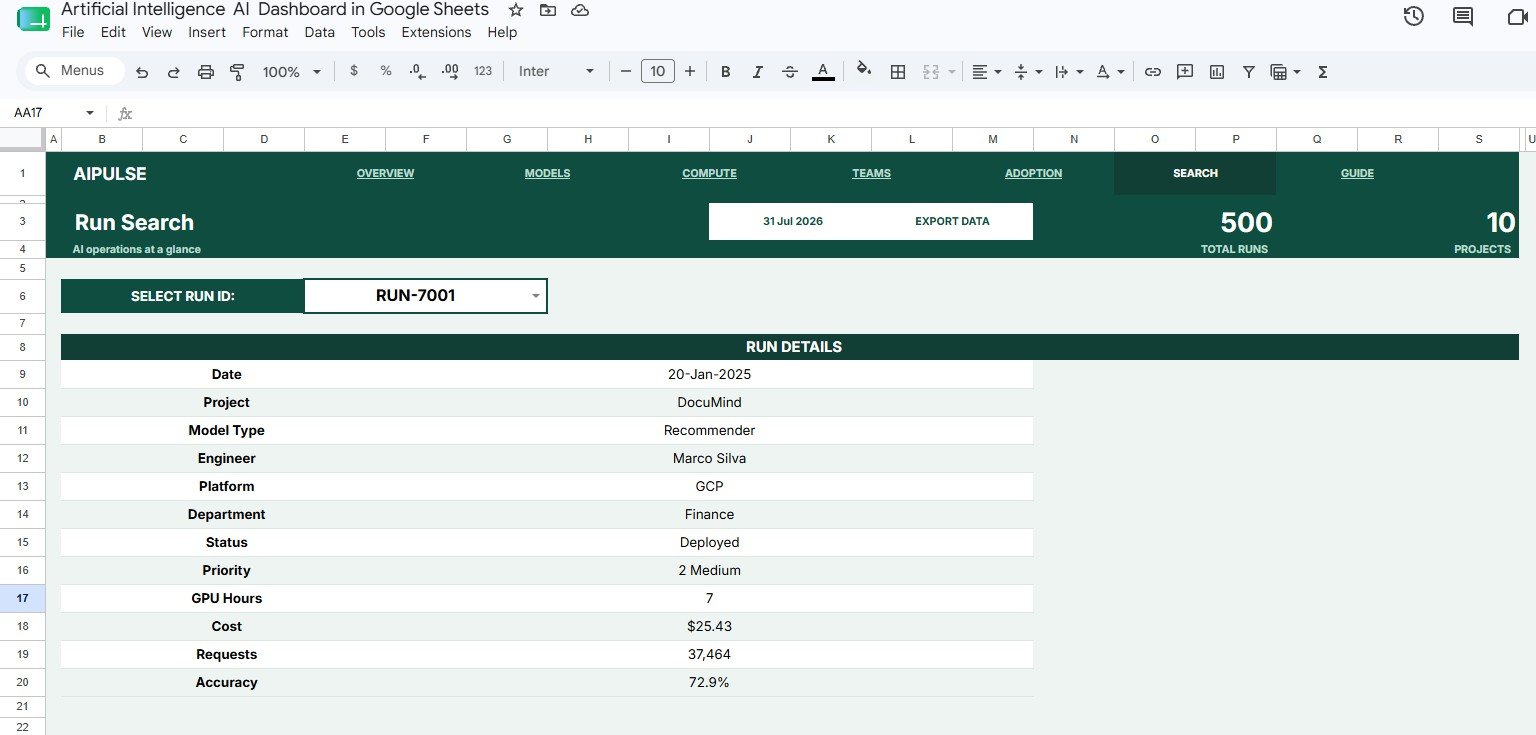Open the functions sigma icon

pos(1323,72)
